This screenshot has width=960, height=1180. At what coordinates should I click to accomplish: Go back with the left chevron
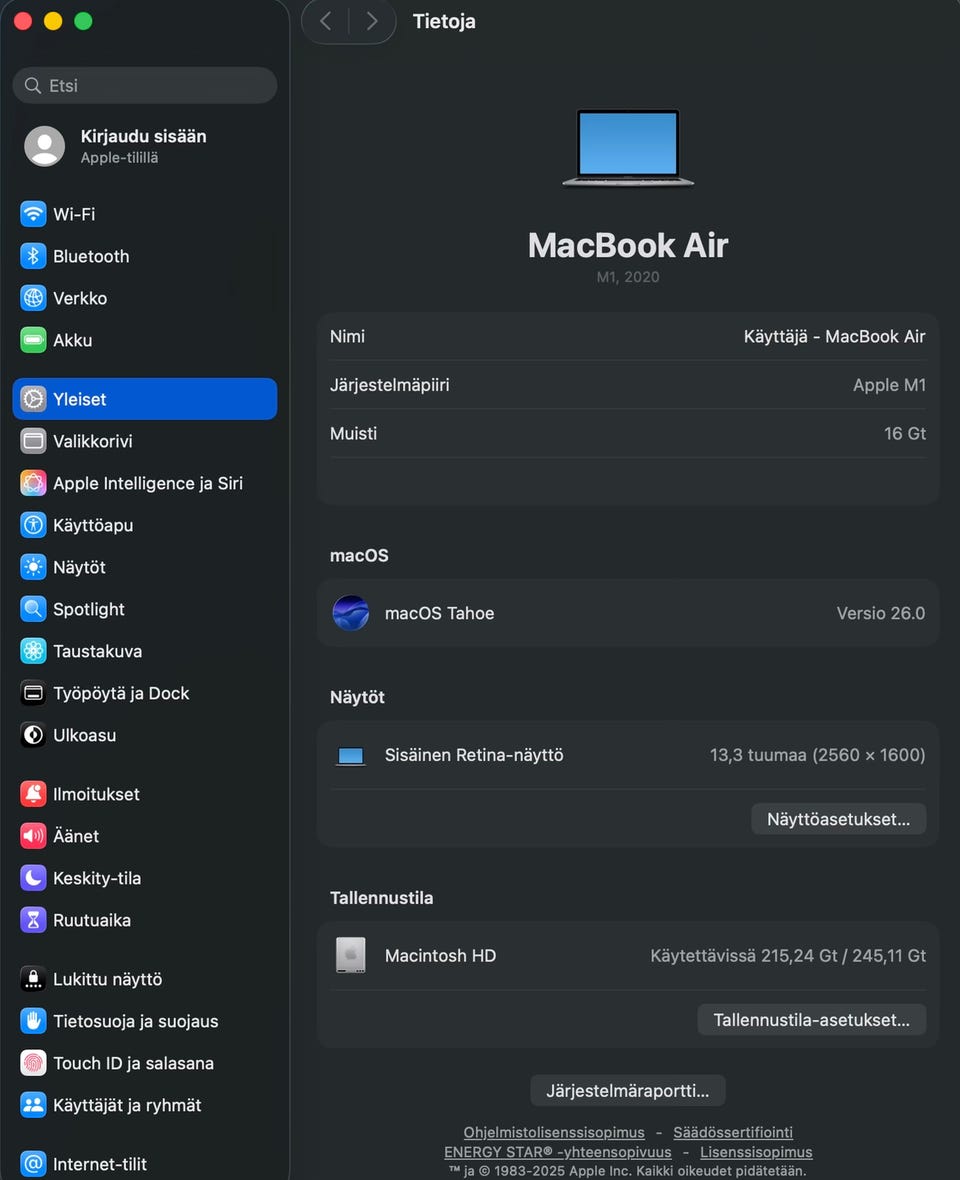click(326, 21)
